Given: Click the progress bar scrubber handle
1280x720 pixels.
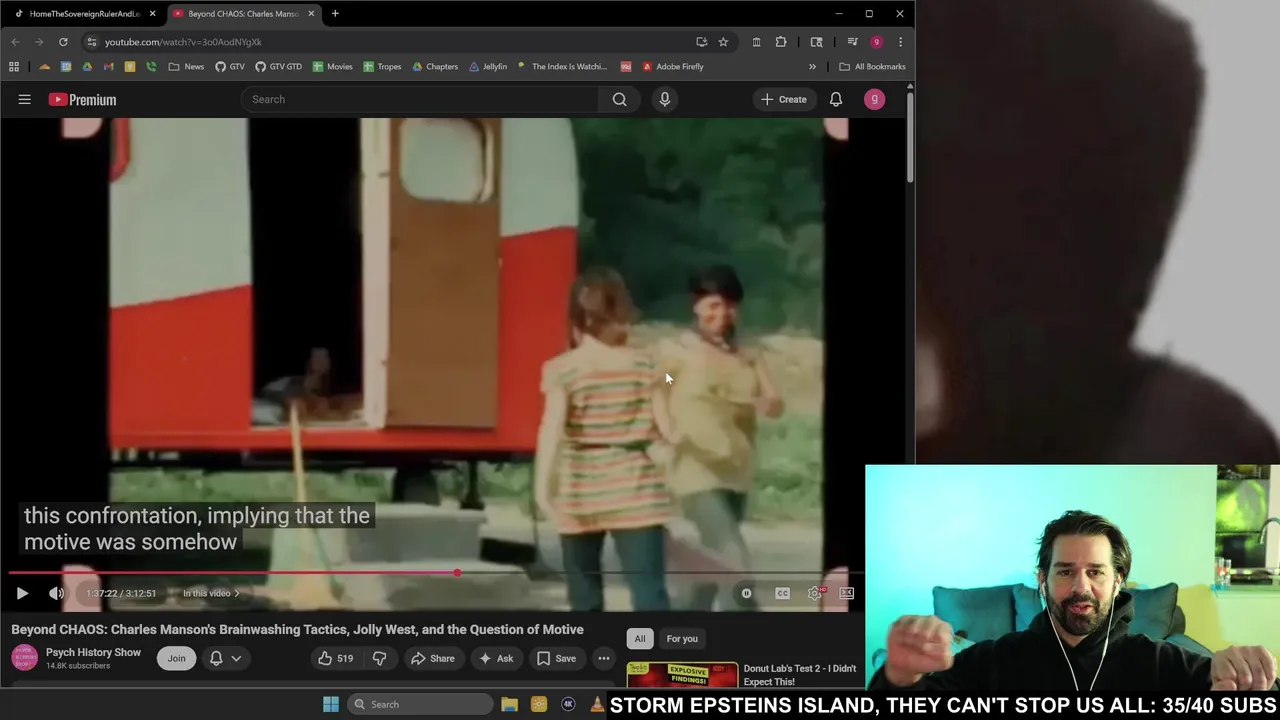Looking at the screenshot, I should click(457, 573).
